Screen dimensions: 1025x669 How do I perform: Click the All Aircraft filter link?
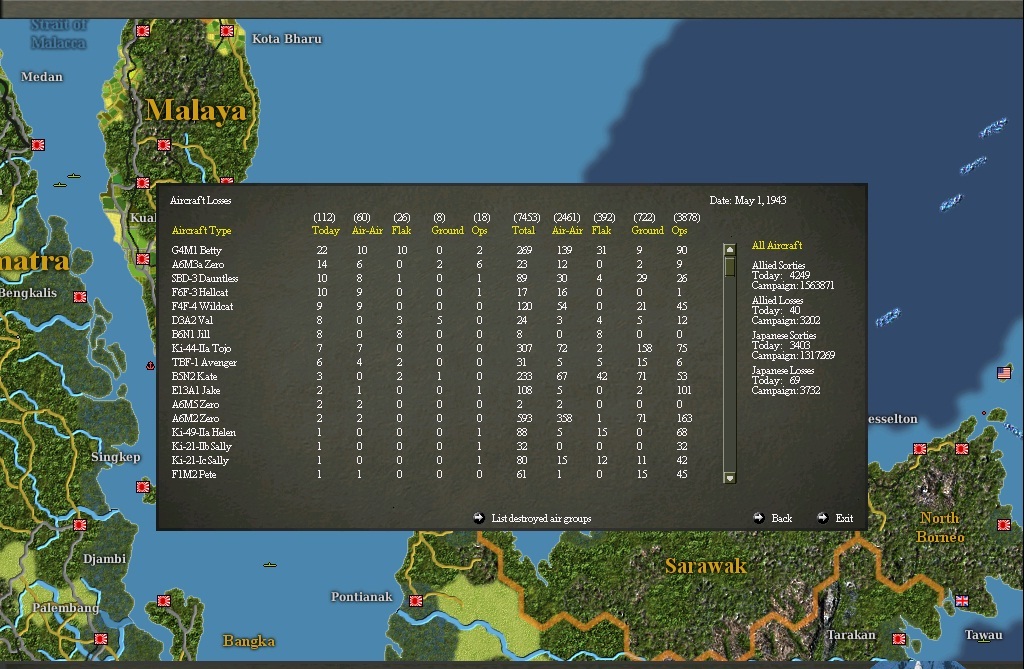777,245
